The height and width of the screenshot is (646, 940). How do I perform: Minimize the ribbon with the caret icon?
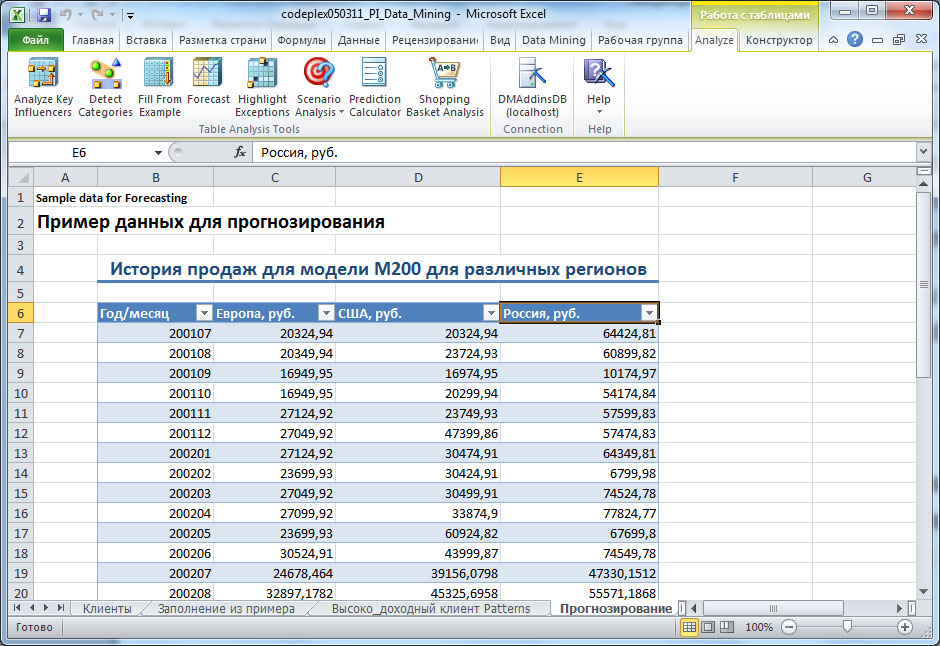click(x=833, y=40)
